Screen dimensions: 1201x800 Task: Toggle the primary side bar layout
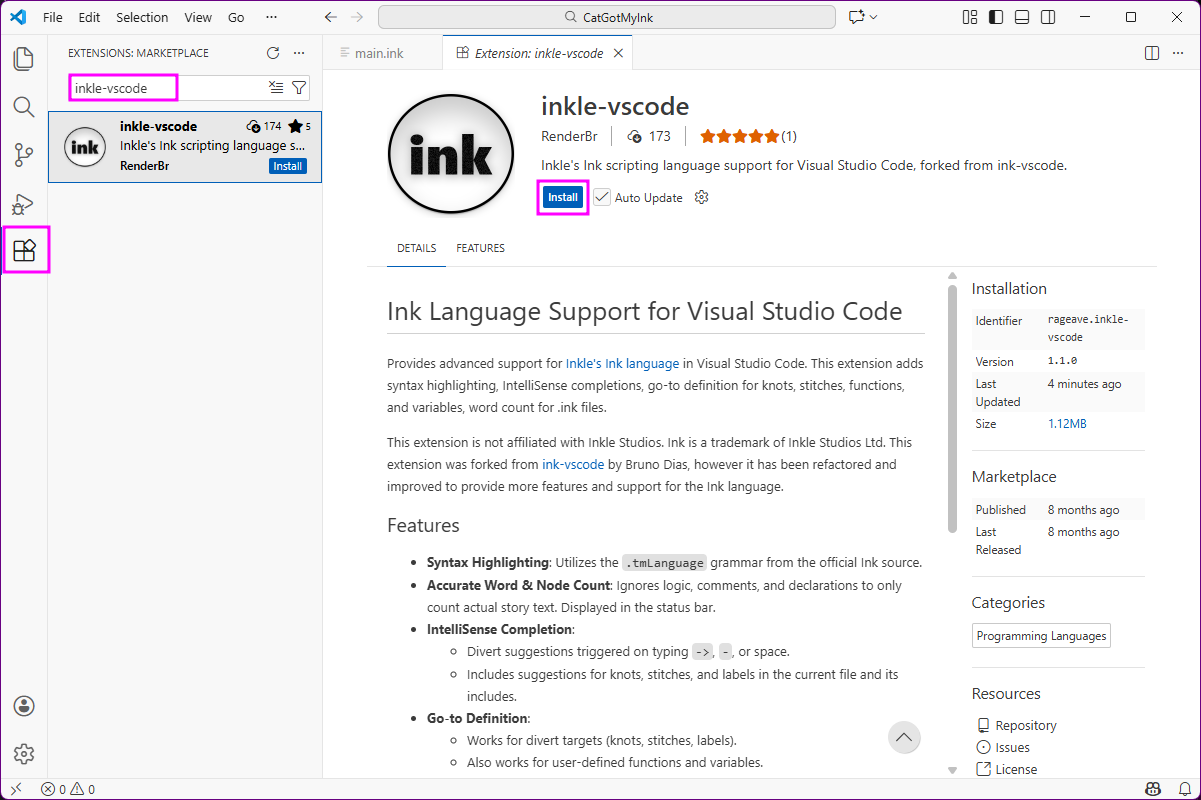point(995,17)
